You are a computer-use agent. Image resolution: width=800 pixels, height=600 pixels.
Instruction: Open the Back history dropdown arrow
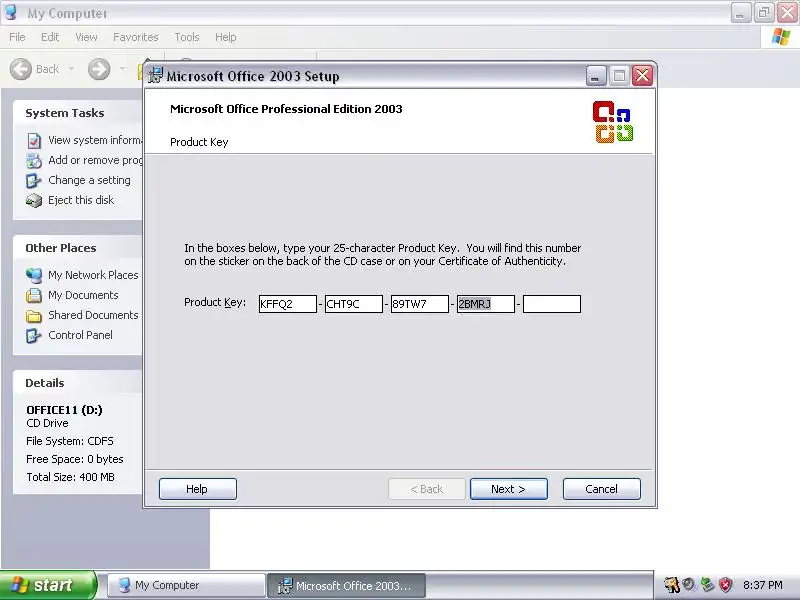tap(71, 68)
